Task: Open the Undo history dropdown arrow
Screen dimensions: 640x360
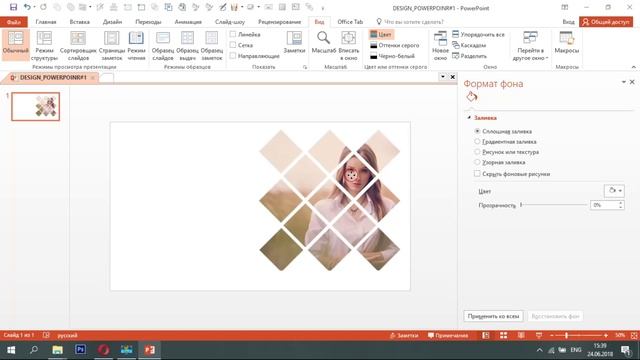Action: coord(35,7)
